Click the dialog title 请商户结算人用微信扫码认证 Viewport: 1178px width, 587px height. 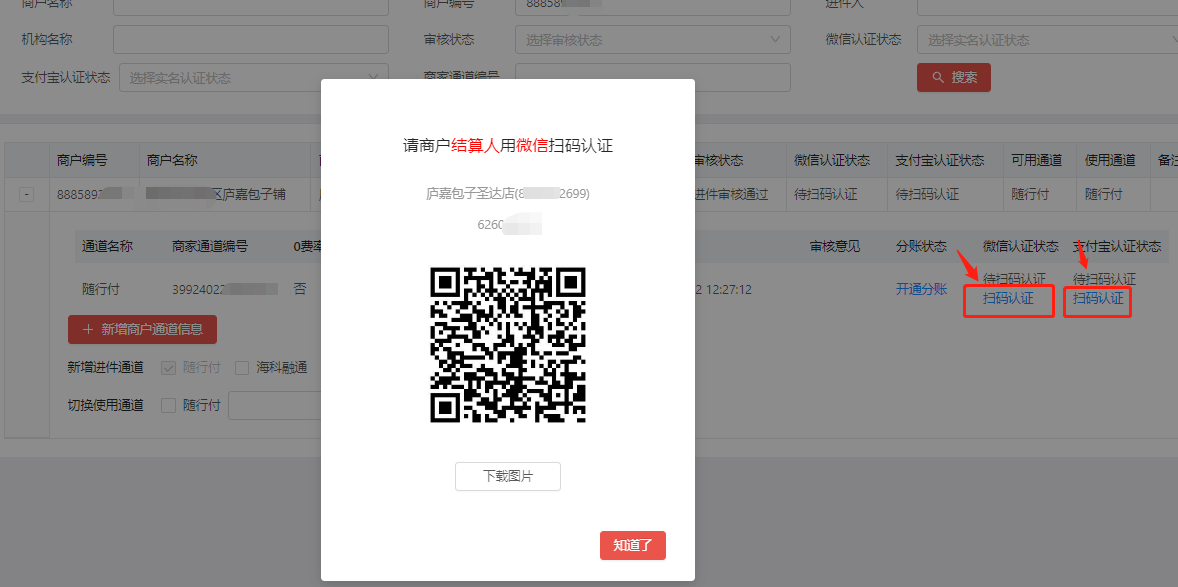508,146
